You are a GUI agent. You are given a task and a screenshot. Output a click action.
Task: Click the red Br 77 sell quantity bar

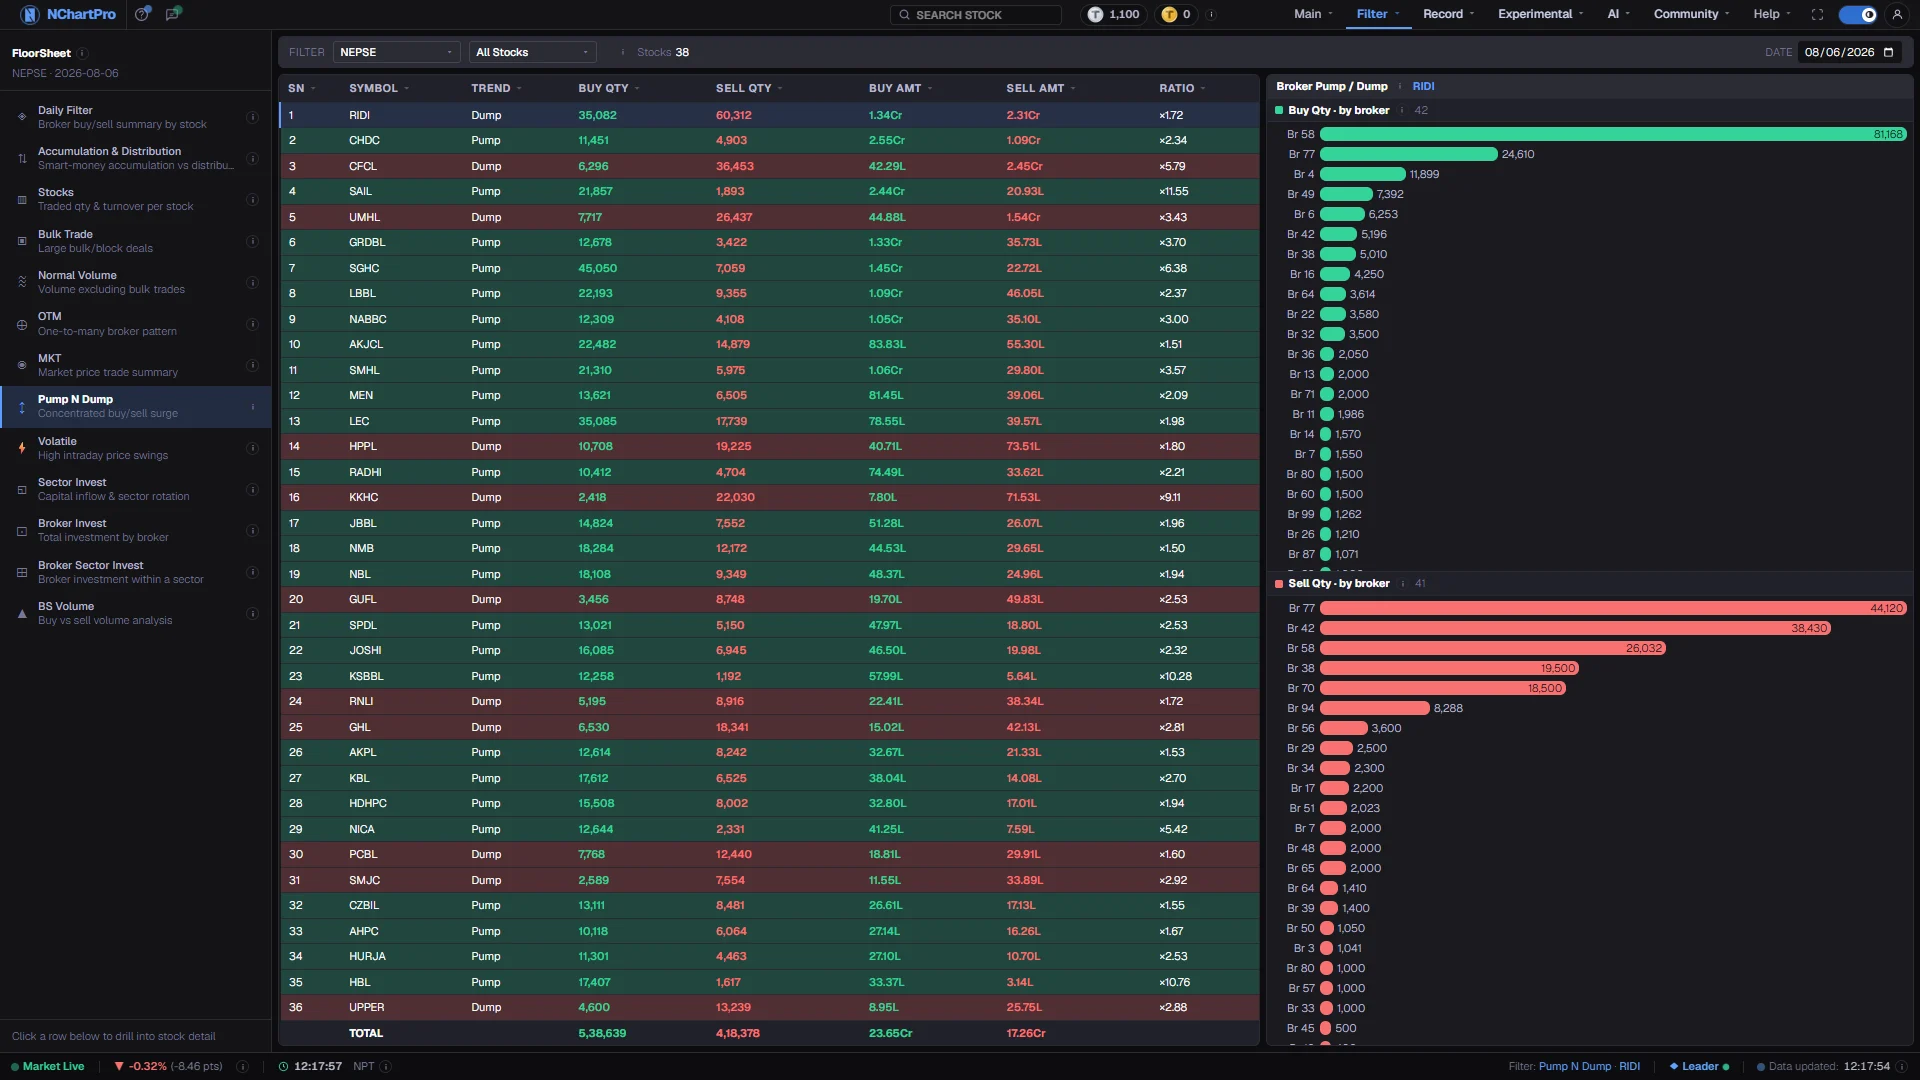pos(1613,608)
